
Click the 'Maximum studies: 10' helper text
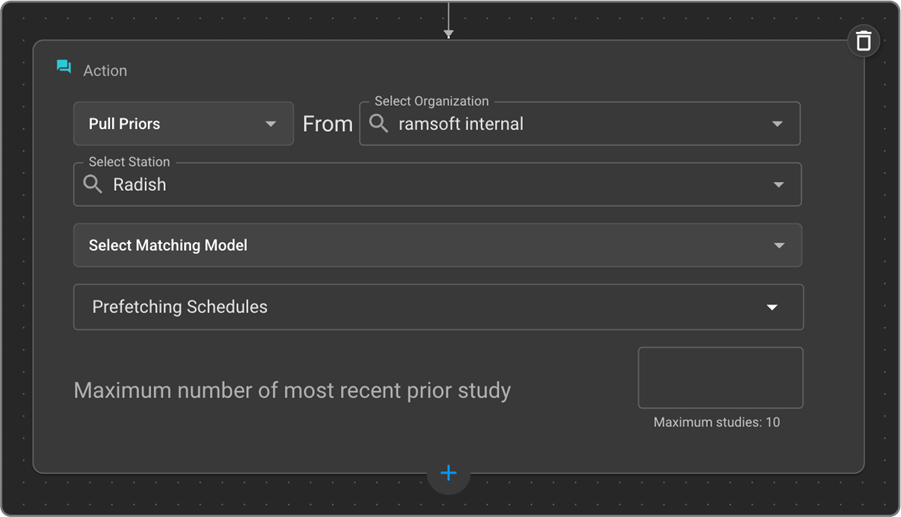click(x=716, y=422)
